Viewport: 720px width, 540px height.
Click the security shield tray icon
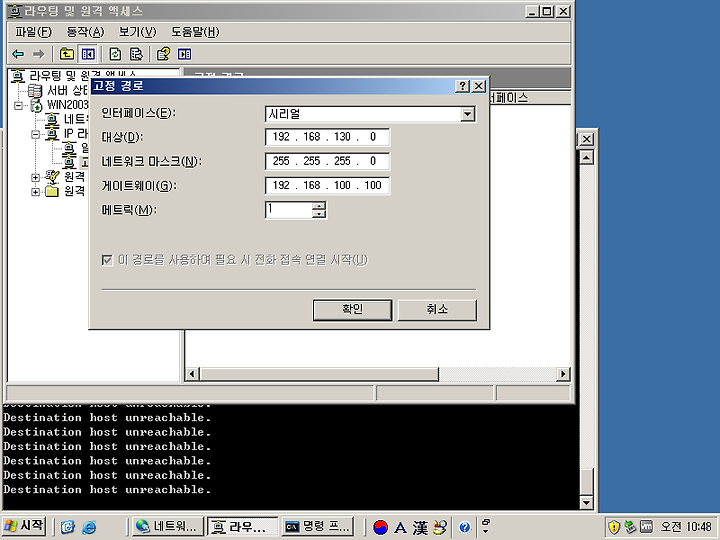(x=614, y=527)
